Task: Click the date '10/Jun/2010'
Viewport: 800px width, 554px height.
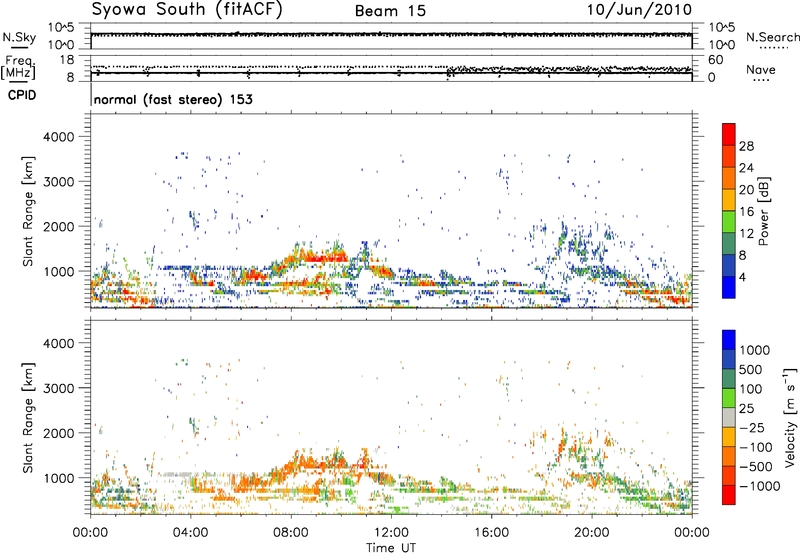Action: click(x=639, y=10)
